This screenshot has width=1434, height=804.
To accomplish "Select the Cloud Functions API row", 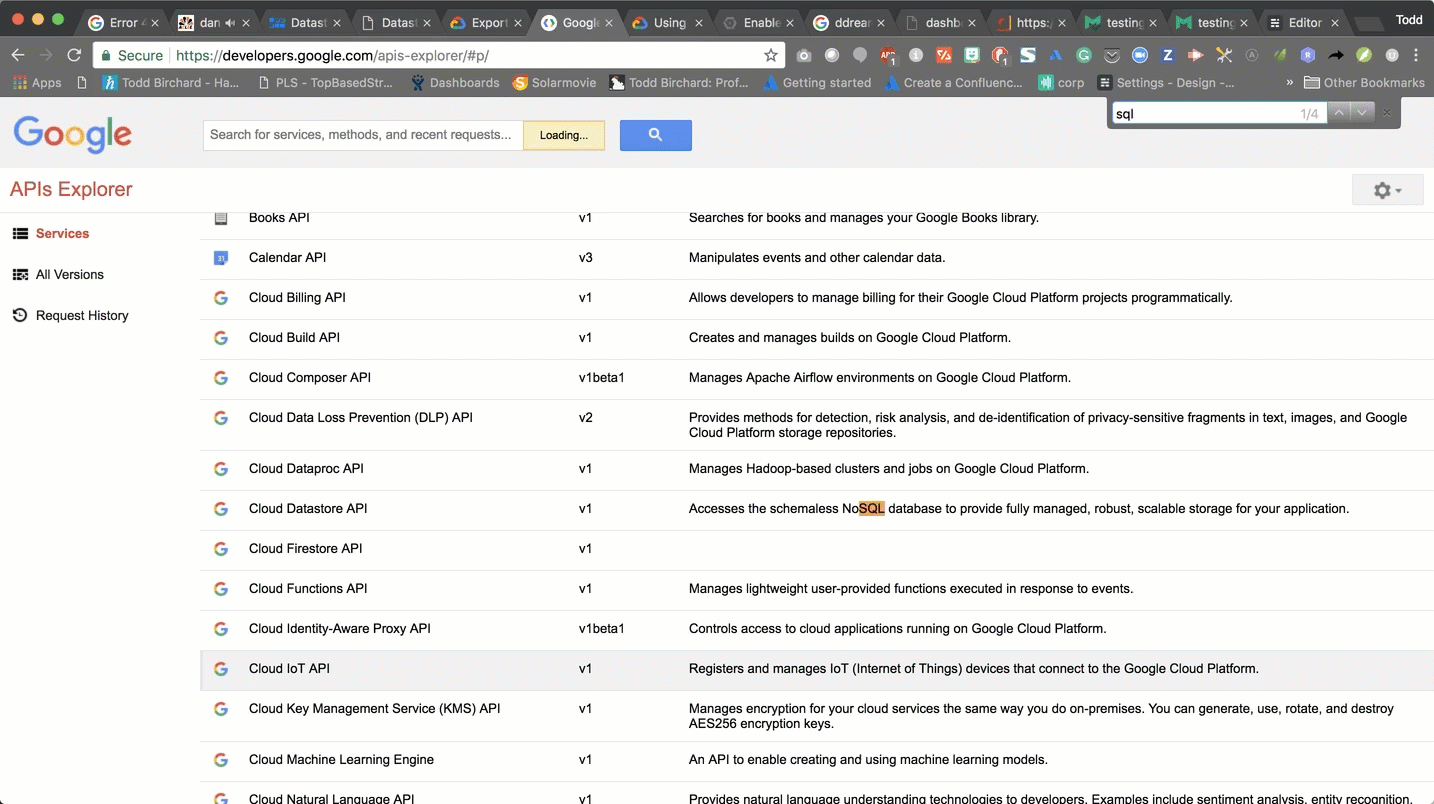I will tap(817, 589).
